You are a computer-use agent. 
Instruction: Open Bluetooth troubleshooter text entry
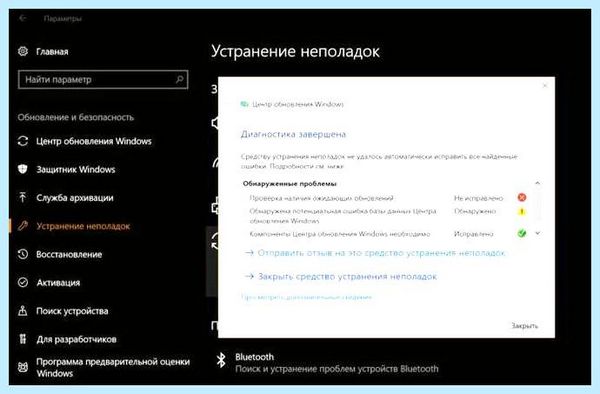(x=337, y=363)
